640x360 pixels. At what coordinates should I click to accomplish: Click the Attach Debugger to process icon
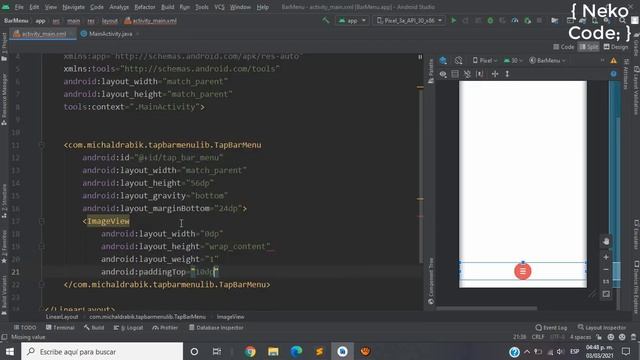[x=527, y=20]
